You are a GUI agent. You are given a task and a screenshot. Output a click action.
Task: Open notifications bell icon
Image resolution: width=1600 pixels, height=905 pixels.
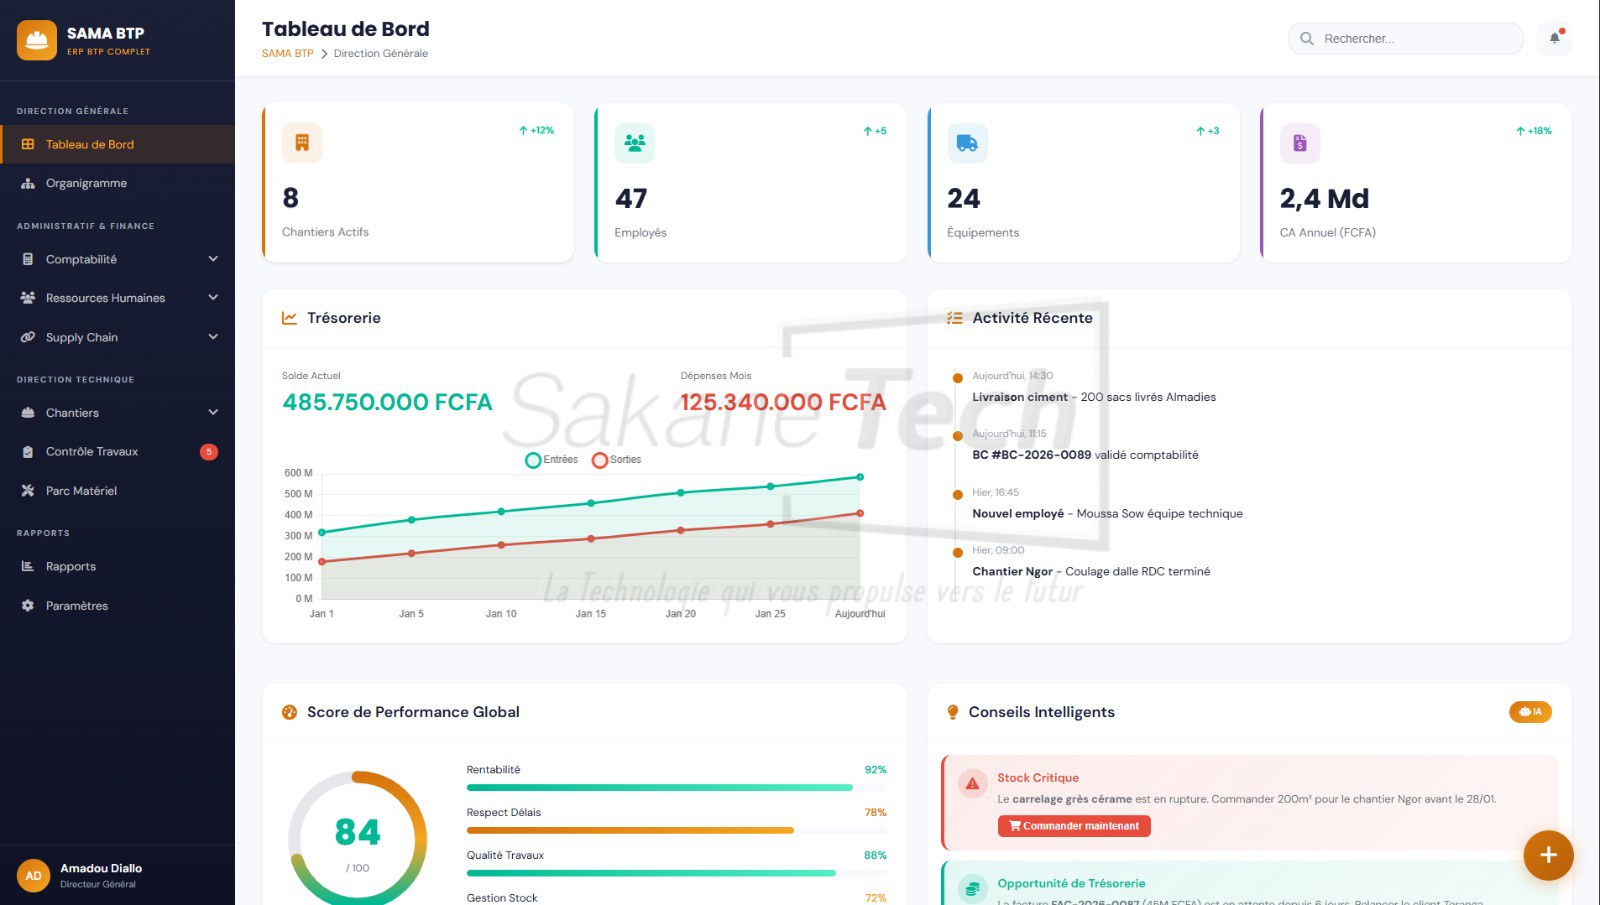1554,38
